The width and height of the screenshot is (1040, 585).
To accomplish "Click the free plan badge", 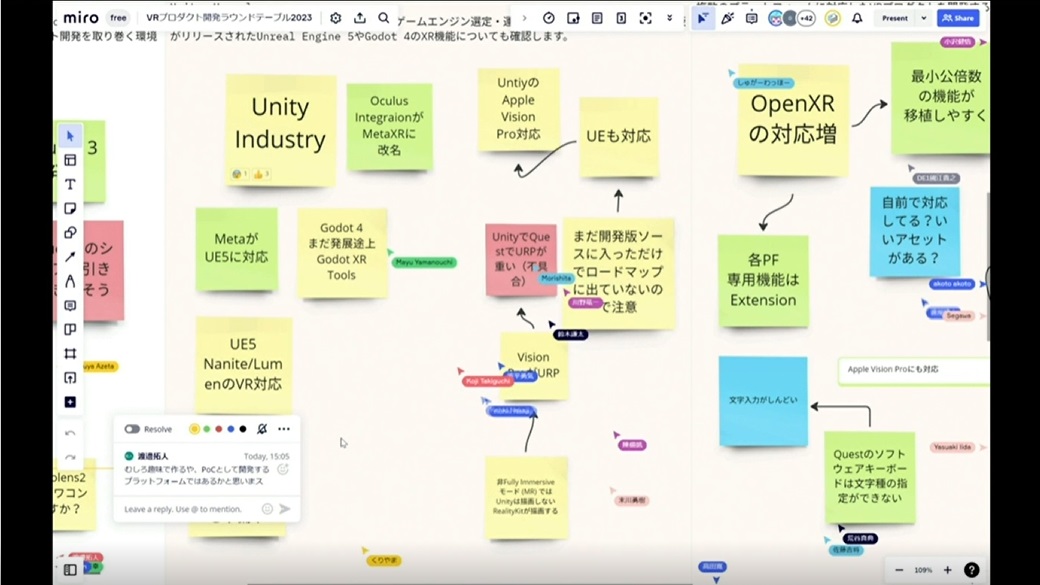I will pyautogui.click(x=118, y=18).
